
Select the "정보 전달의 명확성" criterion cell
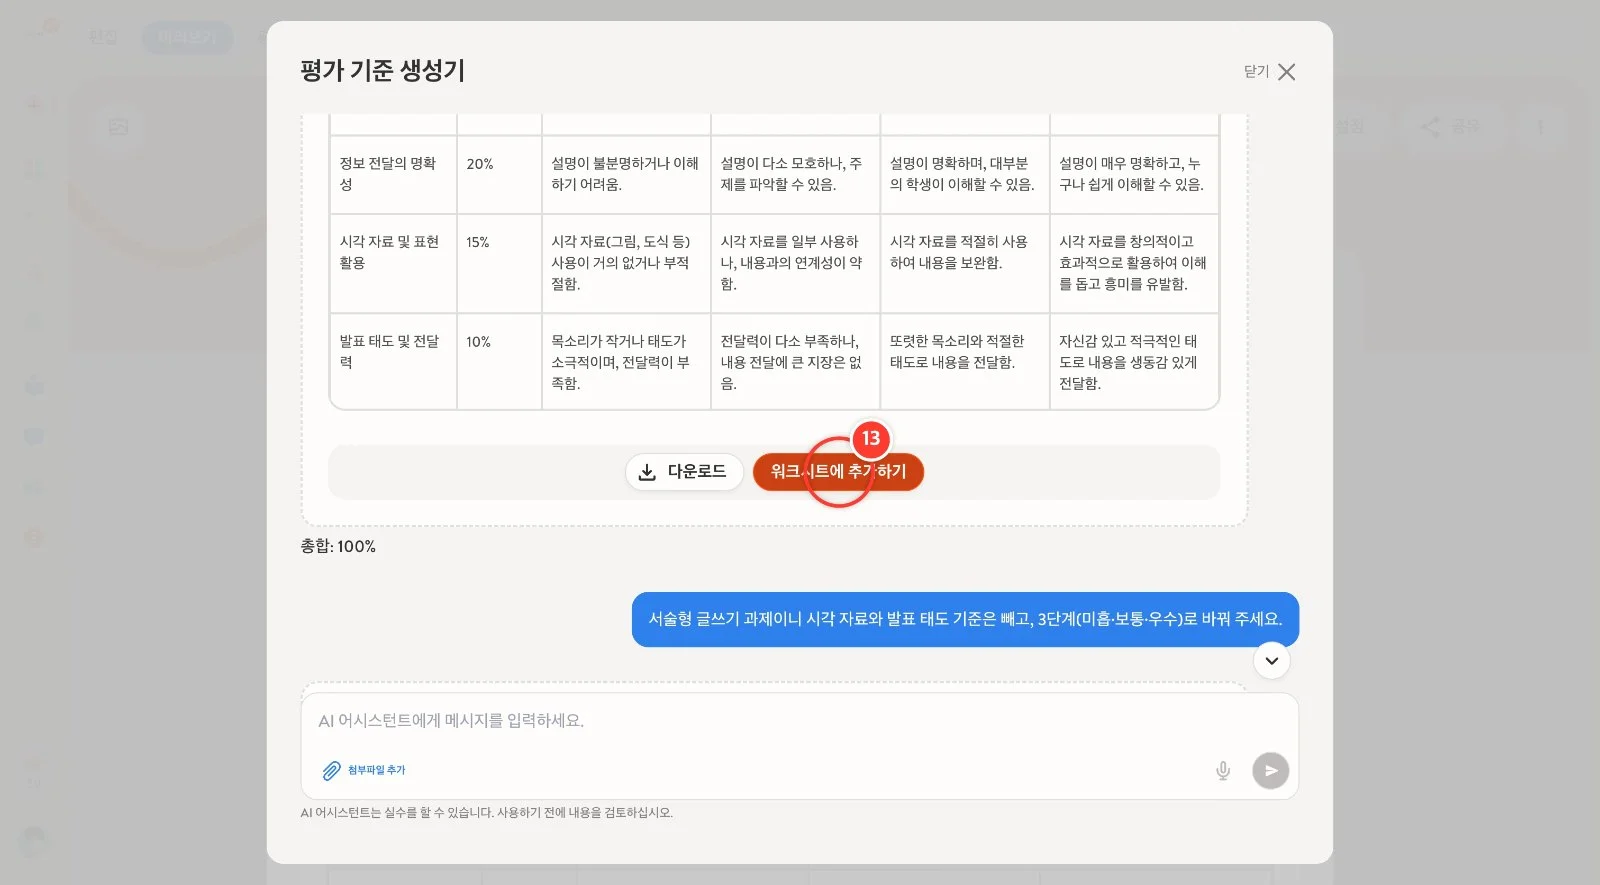[x=393, y=175]
